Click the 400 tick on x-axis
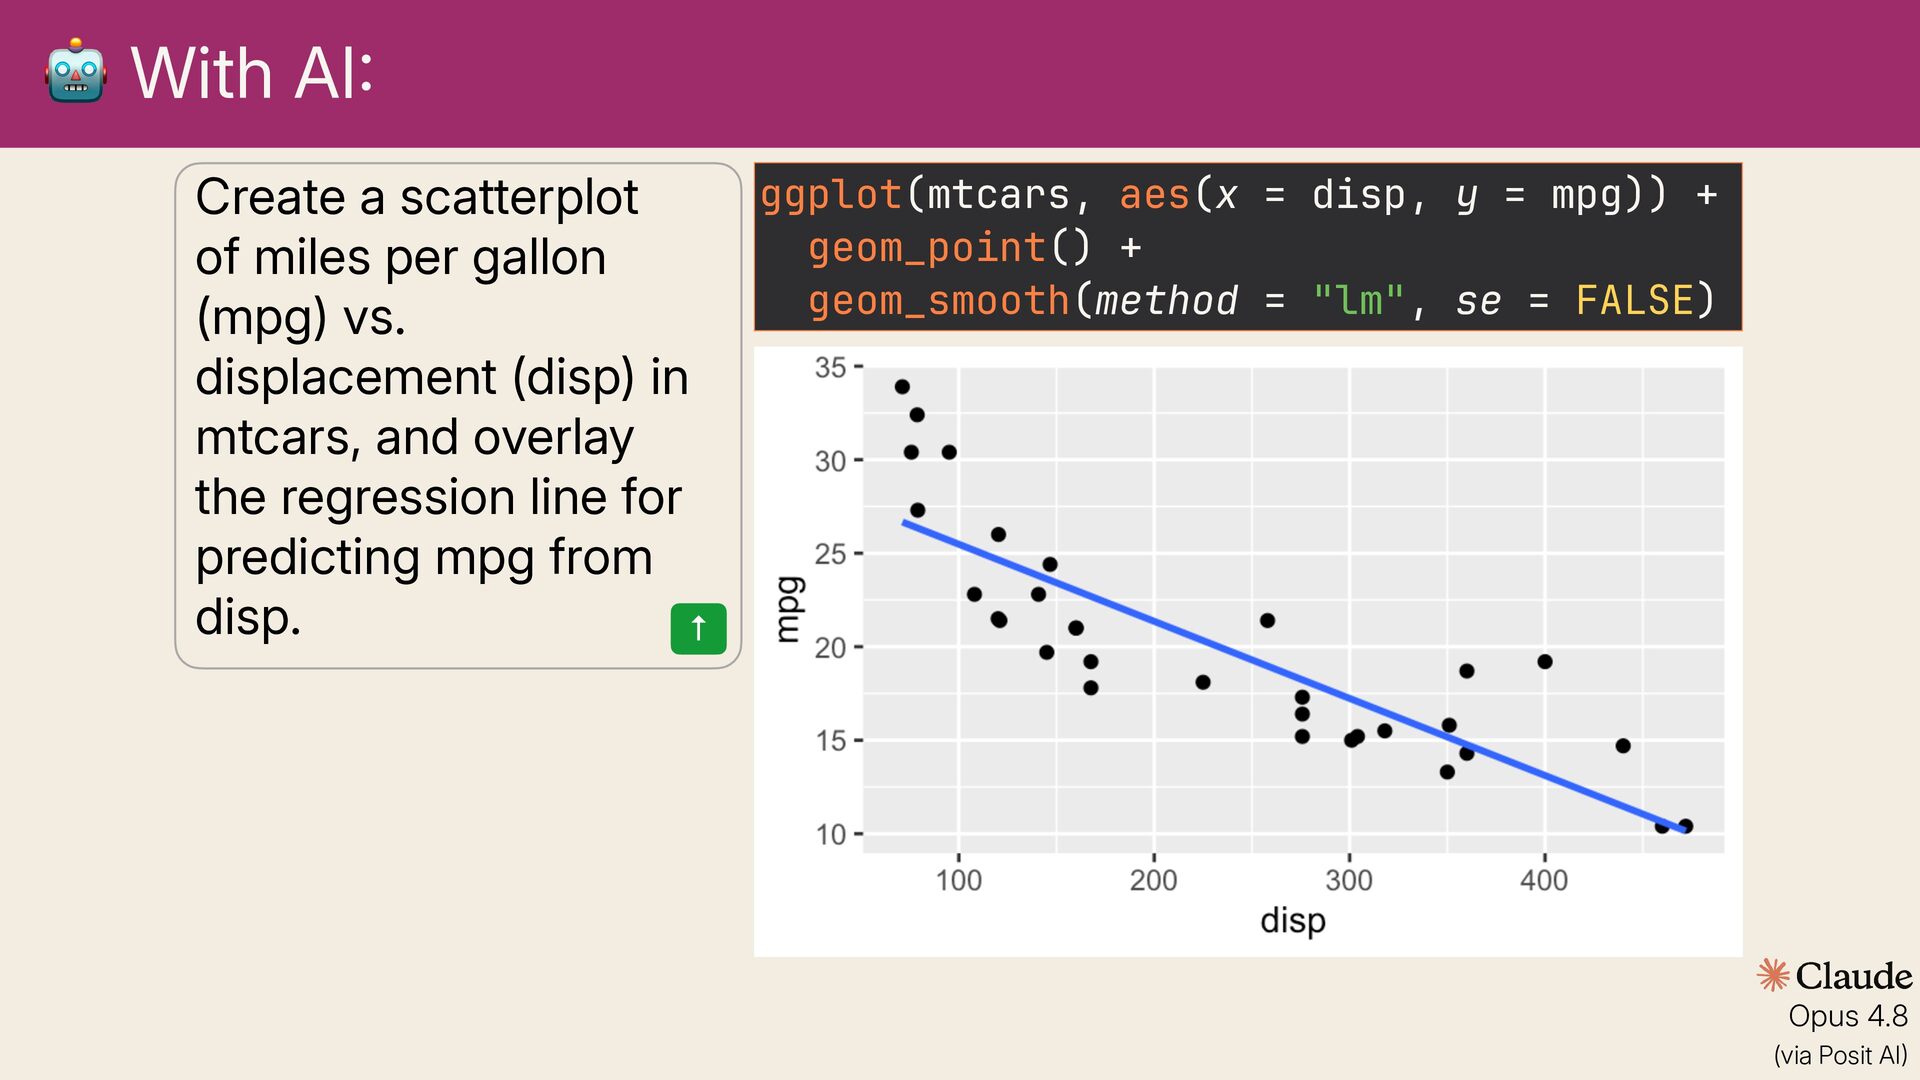 pyautogui.click(x=1544, y=880)
